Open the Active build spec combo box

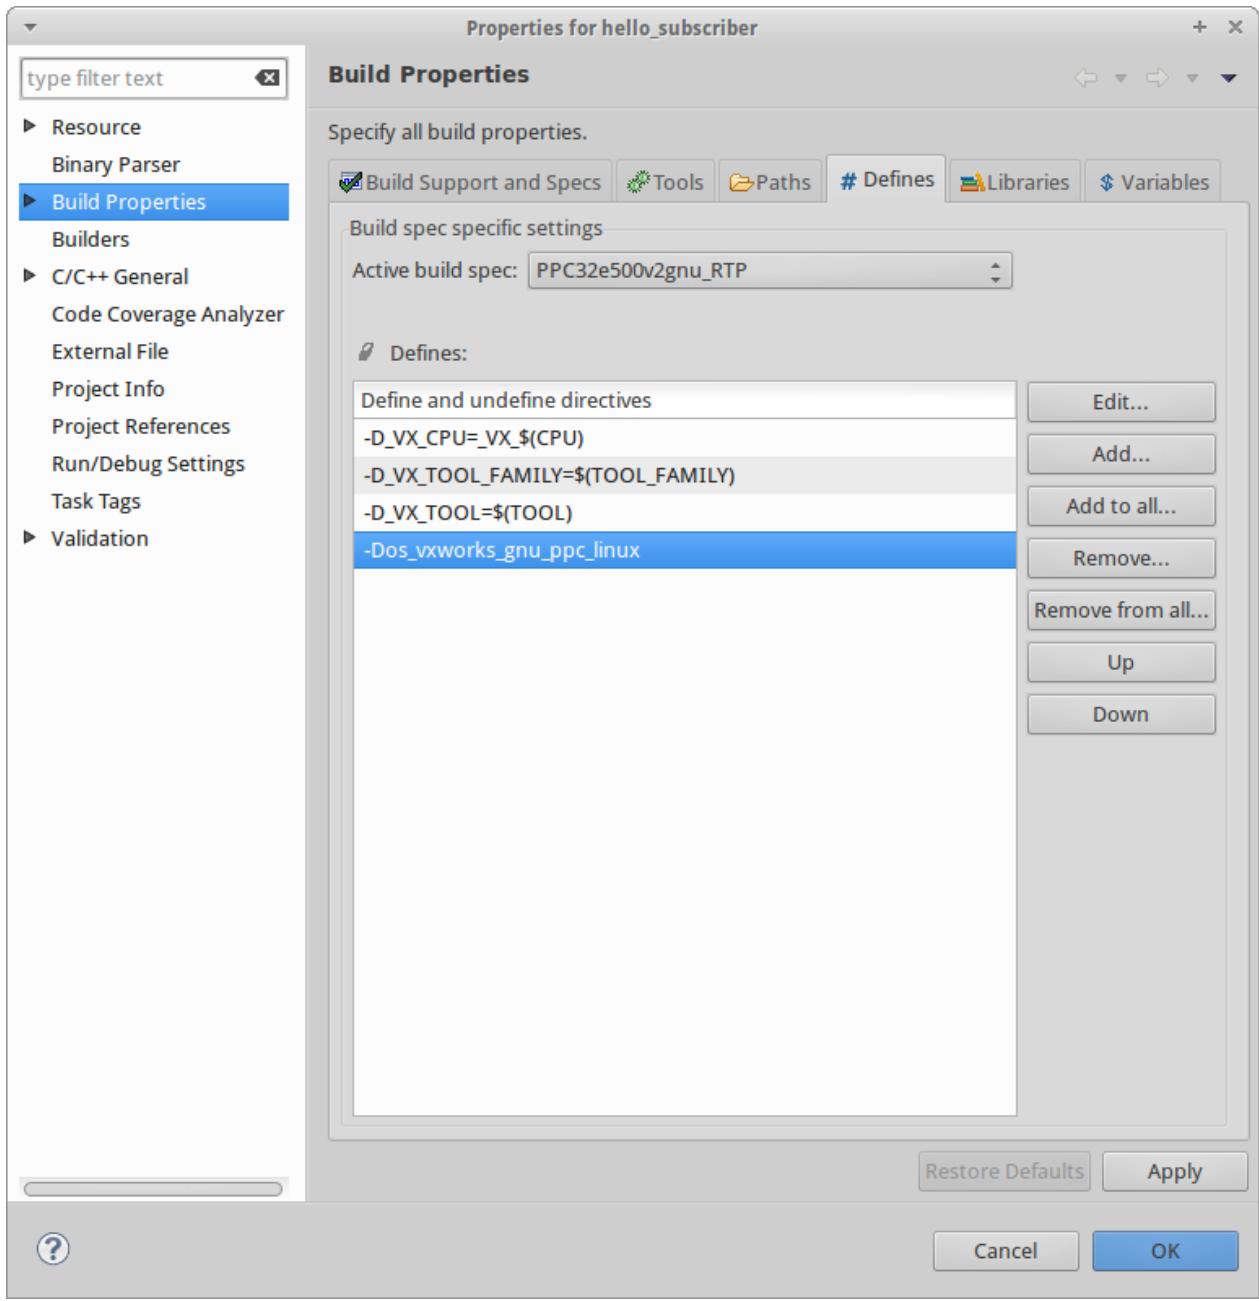(770, 270)
